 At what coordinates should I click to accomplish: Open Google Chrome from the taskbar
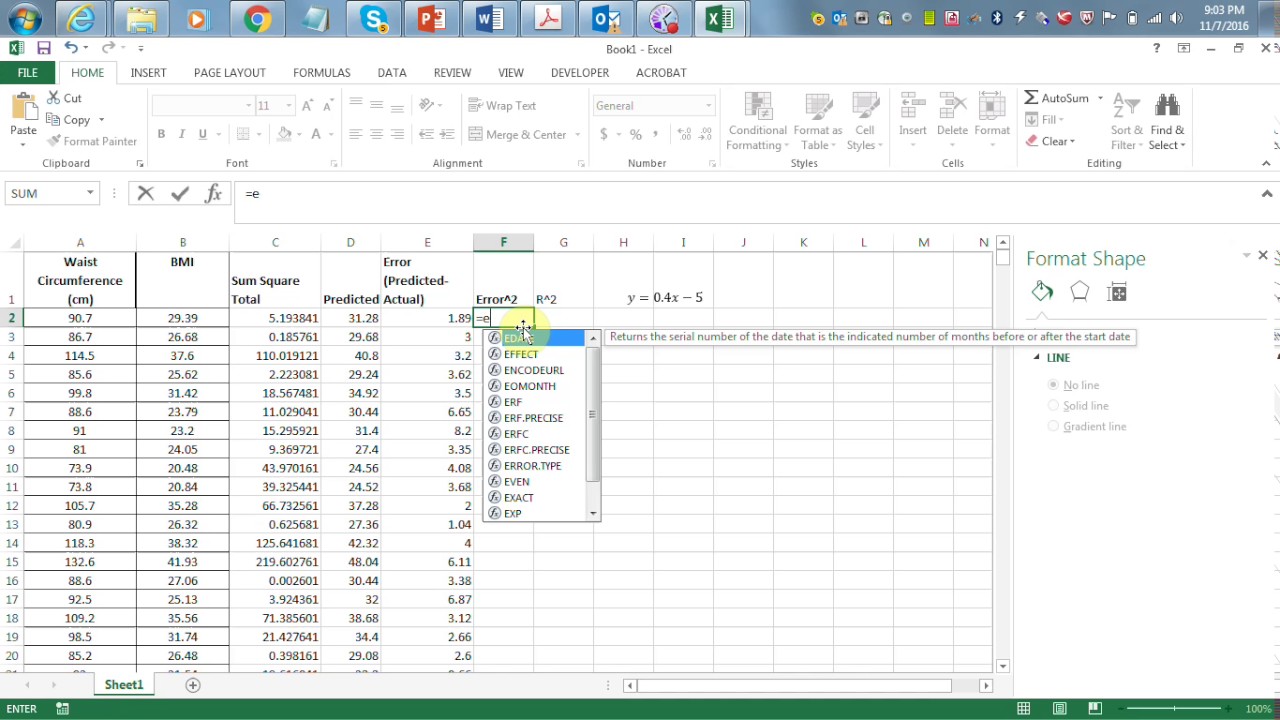(257, 19)
